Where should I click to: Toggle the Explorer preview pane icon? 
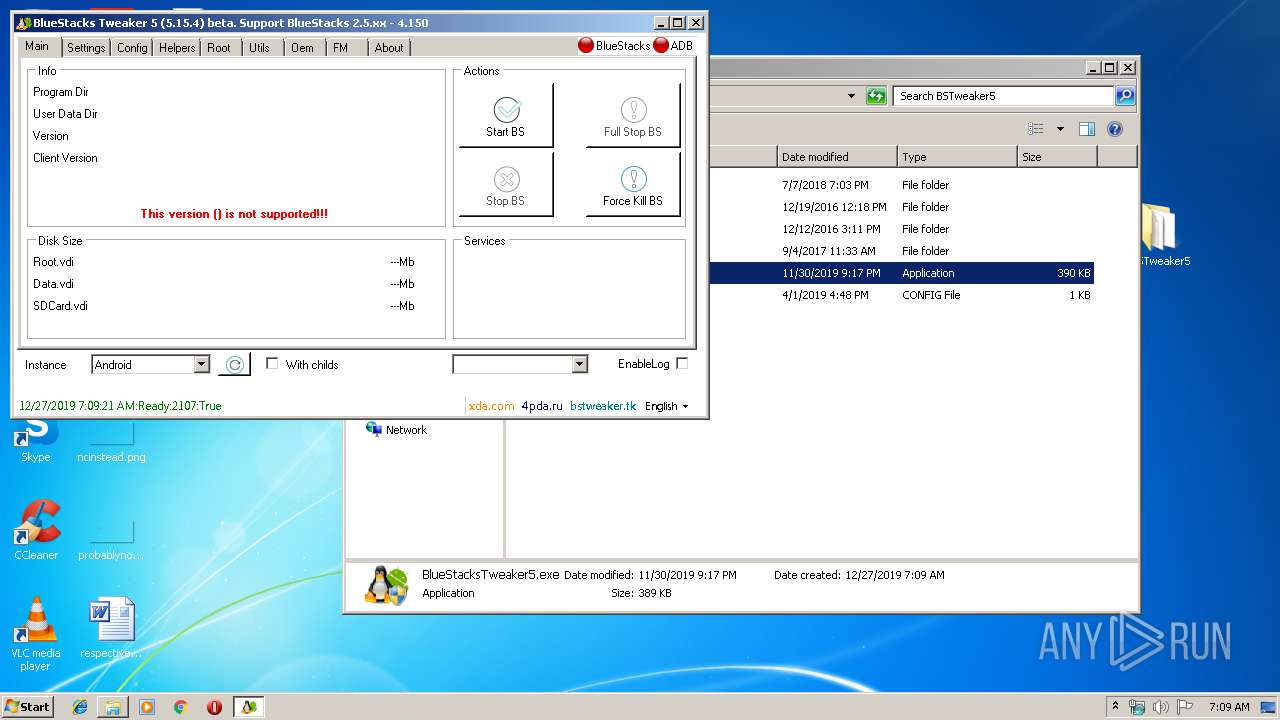tap(1087, 129)
